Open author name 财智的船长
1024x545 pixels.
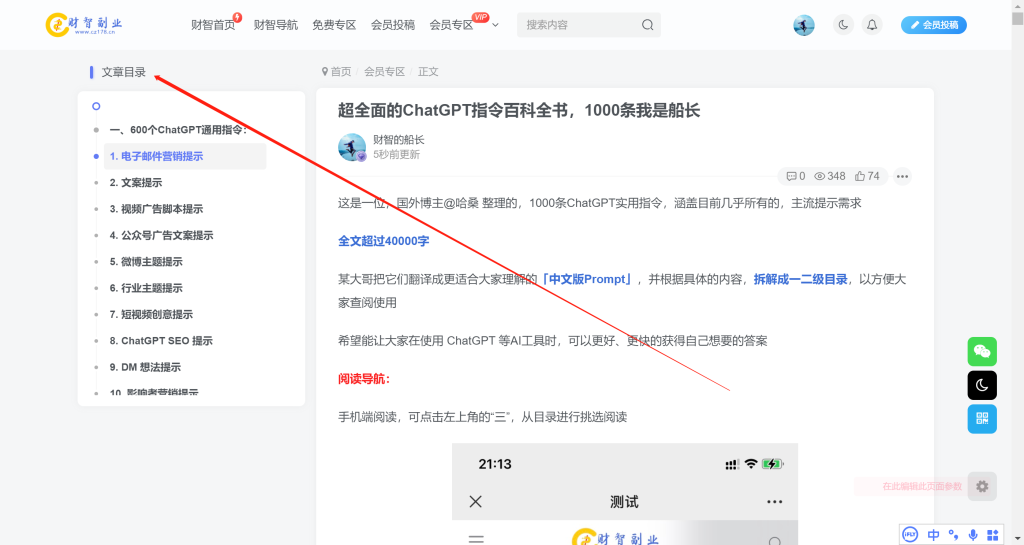click(398, 140)
